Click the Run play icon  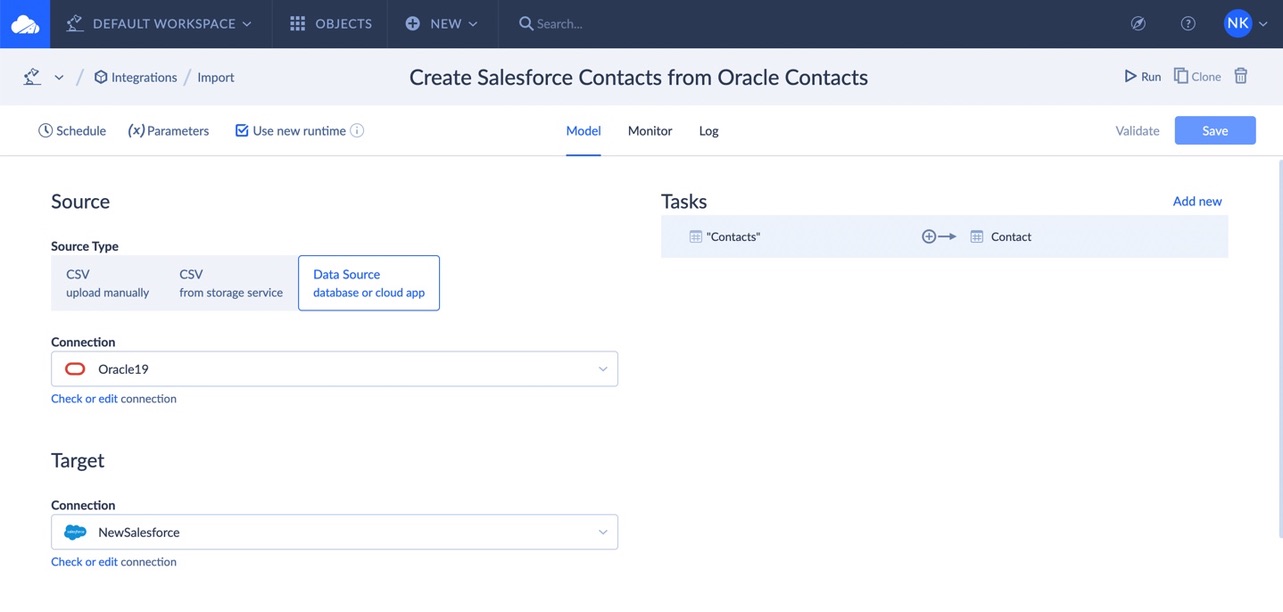(x=1130, y=76)
